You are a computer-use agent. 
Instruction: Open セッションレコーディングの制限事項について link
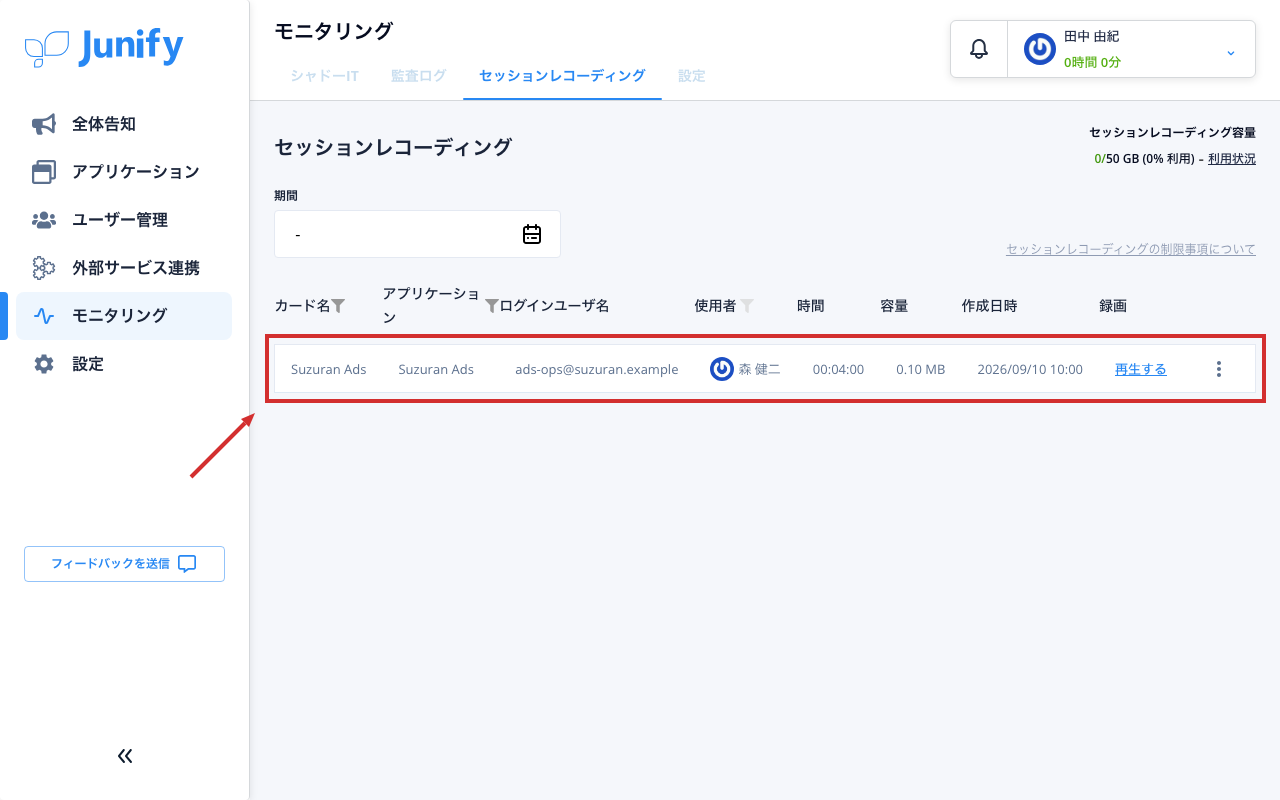(x=1131, y=249)
